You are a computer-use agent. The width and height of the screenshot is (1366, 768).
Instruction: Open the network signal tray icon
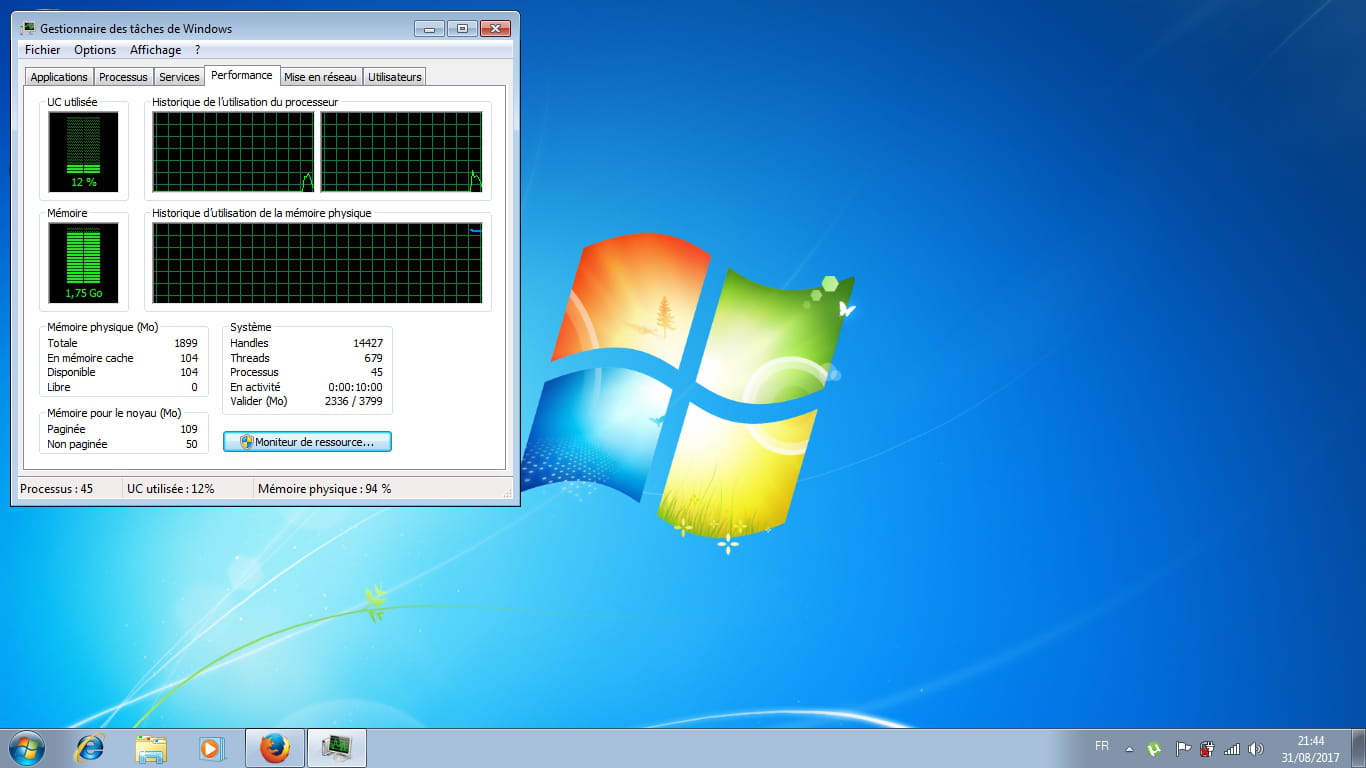[x=1232, y=748]
